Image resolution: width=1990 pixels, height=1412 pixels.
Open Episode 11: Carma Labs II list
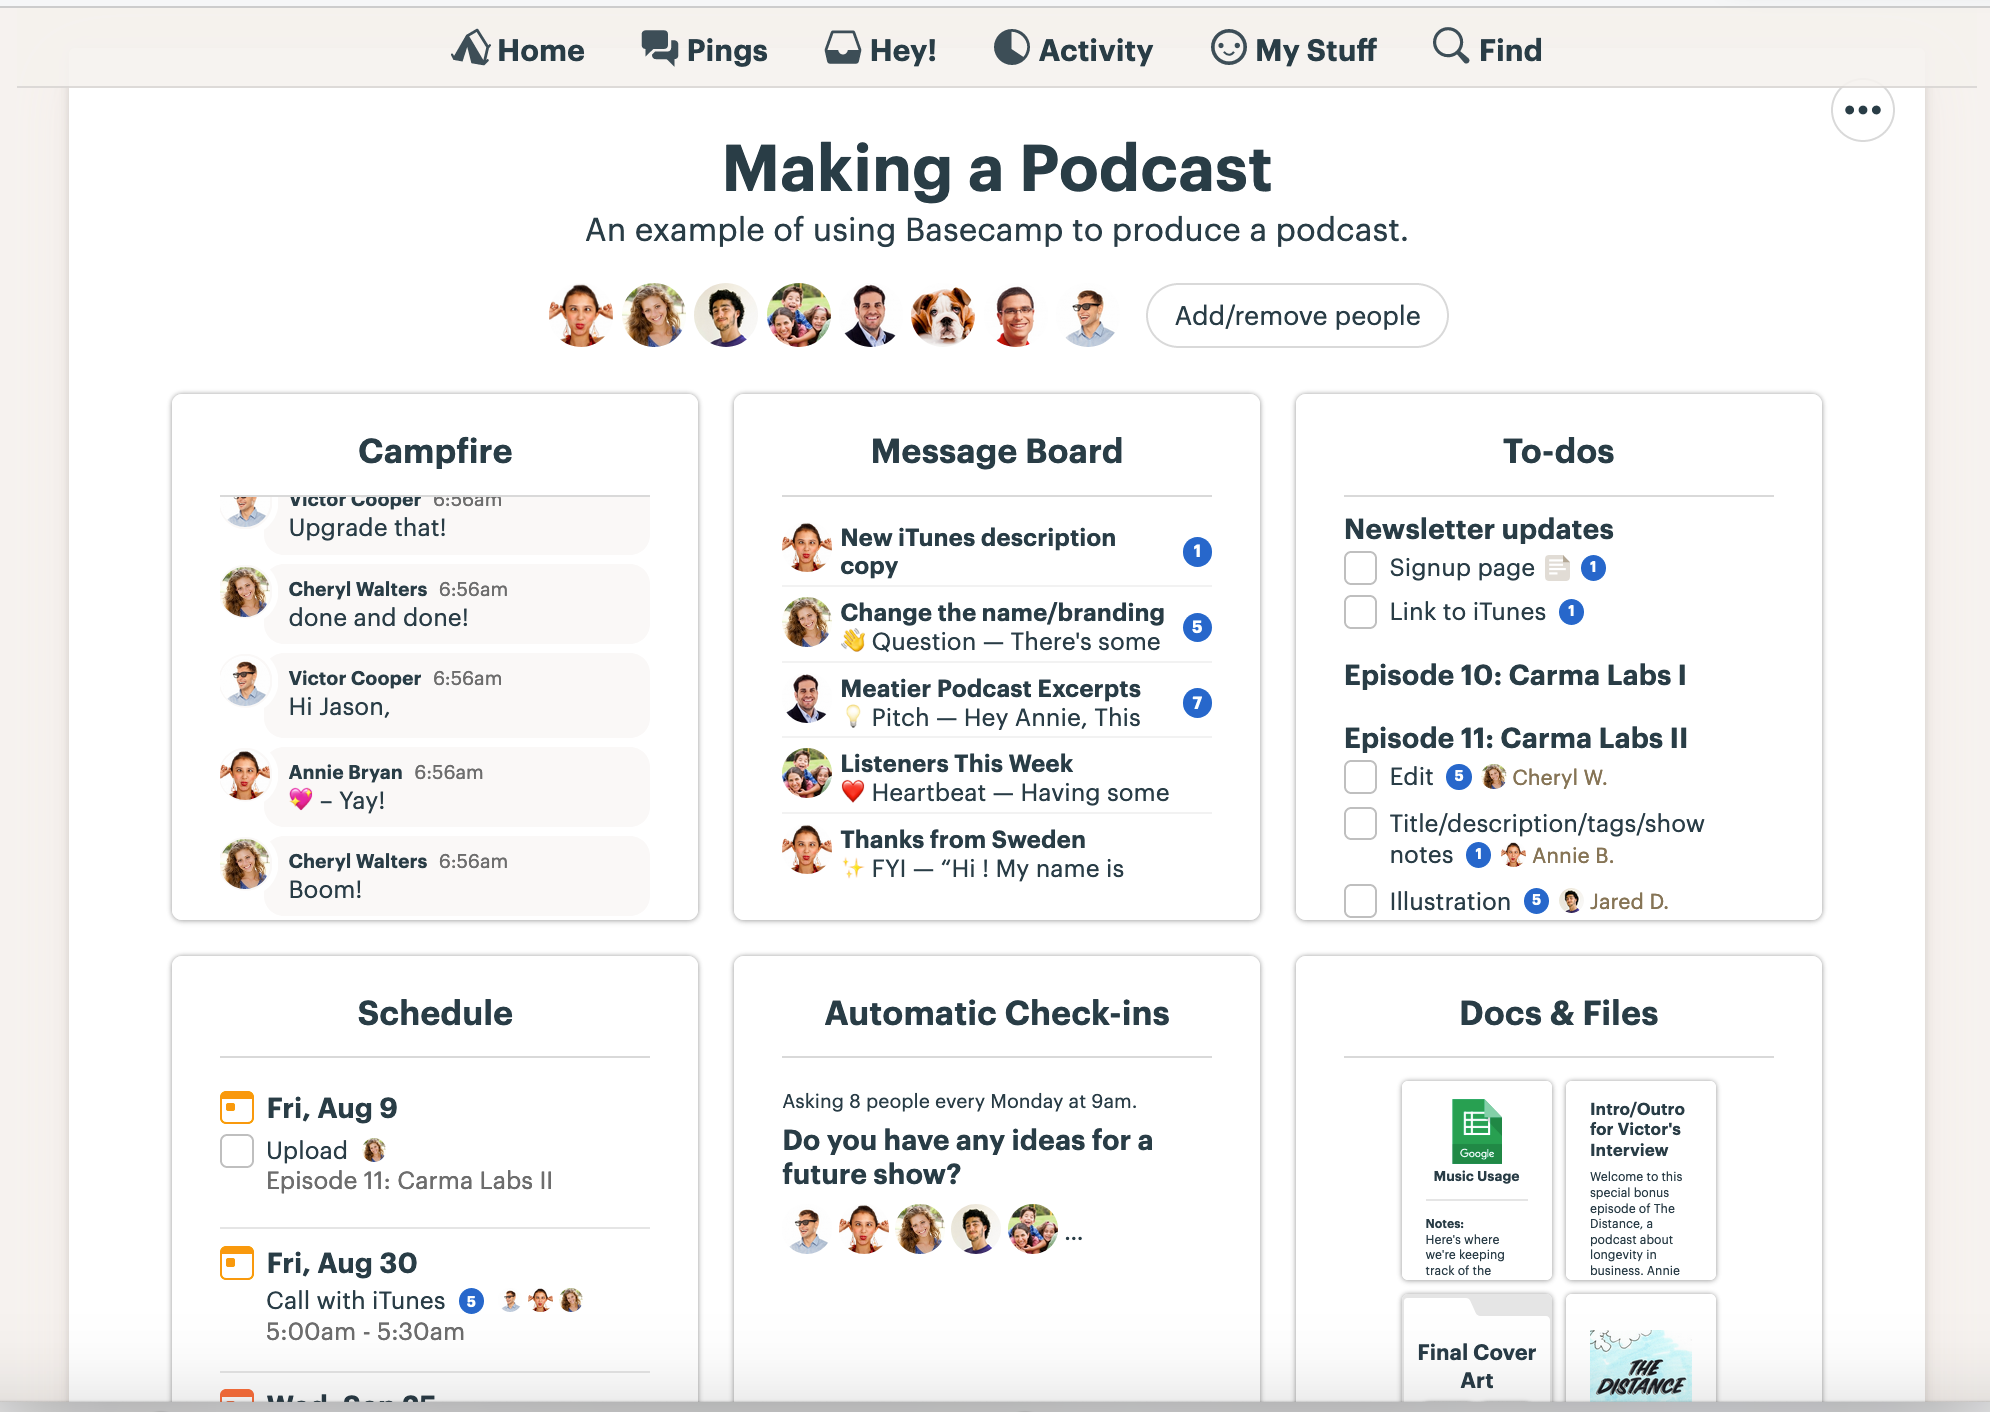click(1515, 738)
